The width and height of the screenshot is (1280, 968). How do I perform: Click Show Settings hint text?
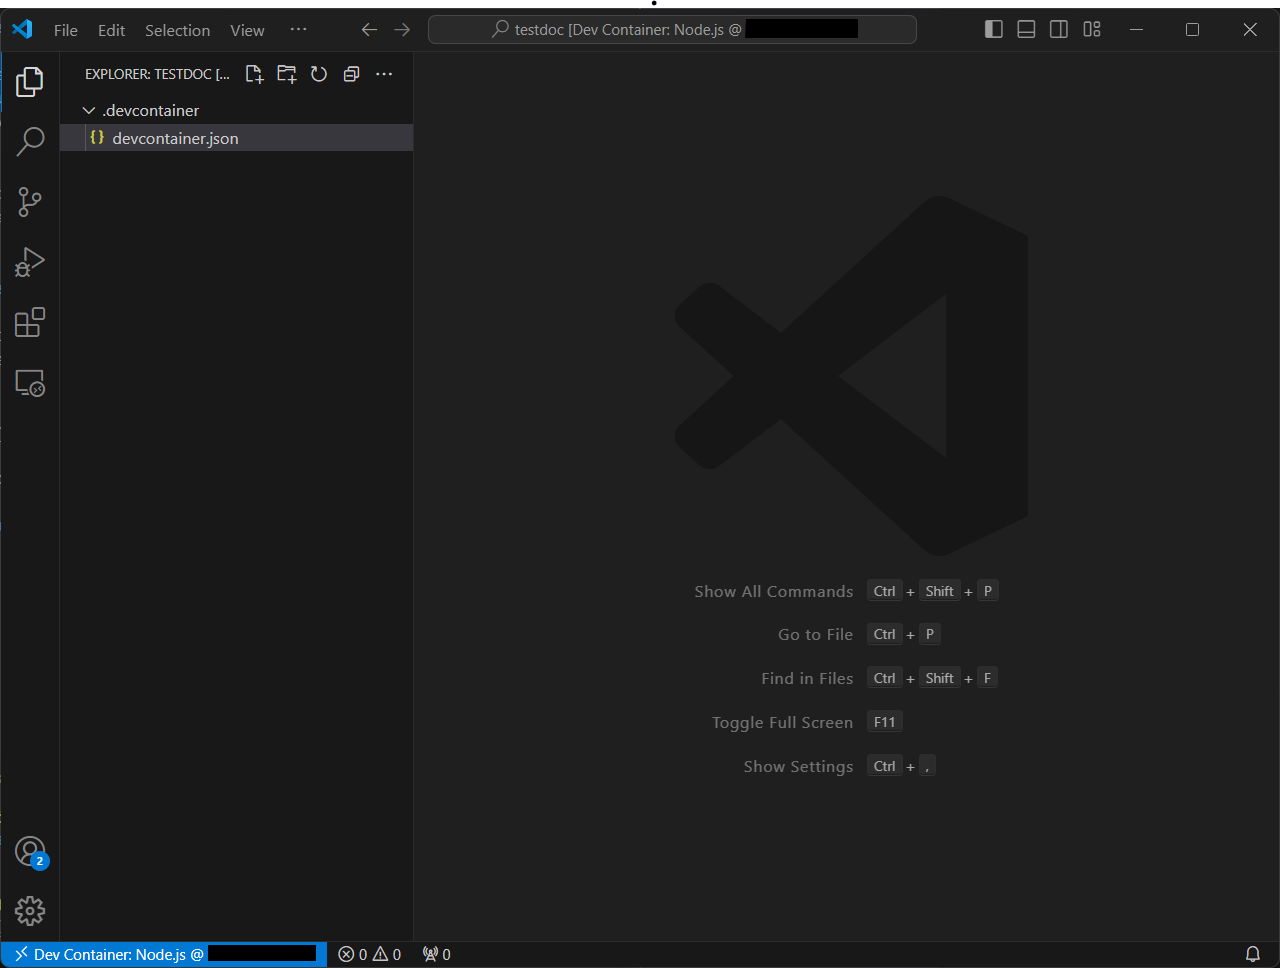[799, 766]
